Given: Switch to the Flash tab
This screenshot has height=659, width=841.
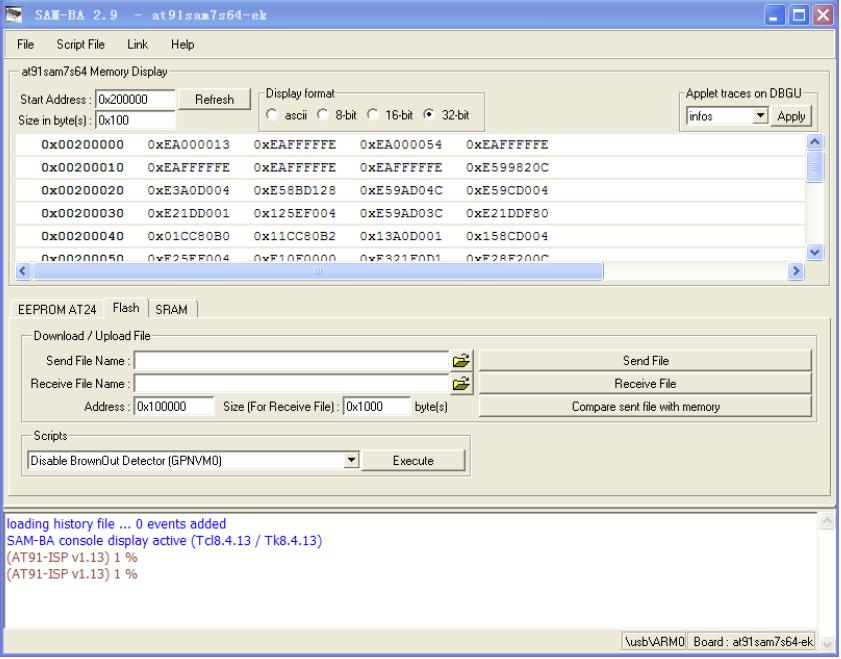Looking at the screenshot, I should (x=126, y=308).
